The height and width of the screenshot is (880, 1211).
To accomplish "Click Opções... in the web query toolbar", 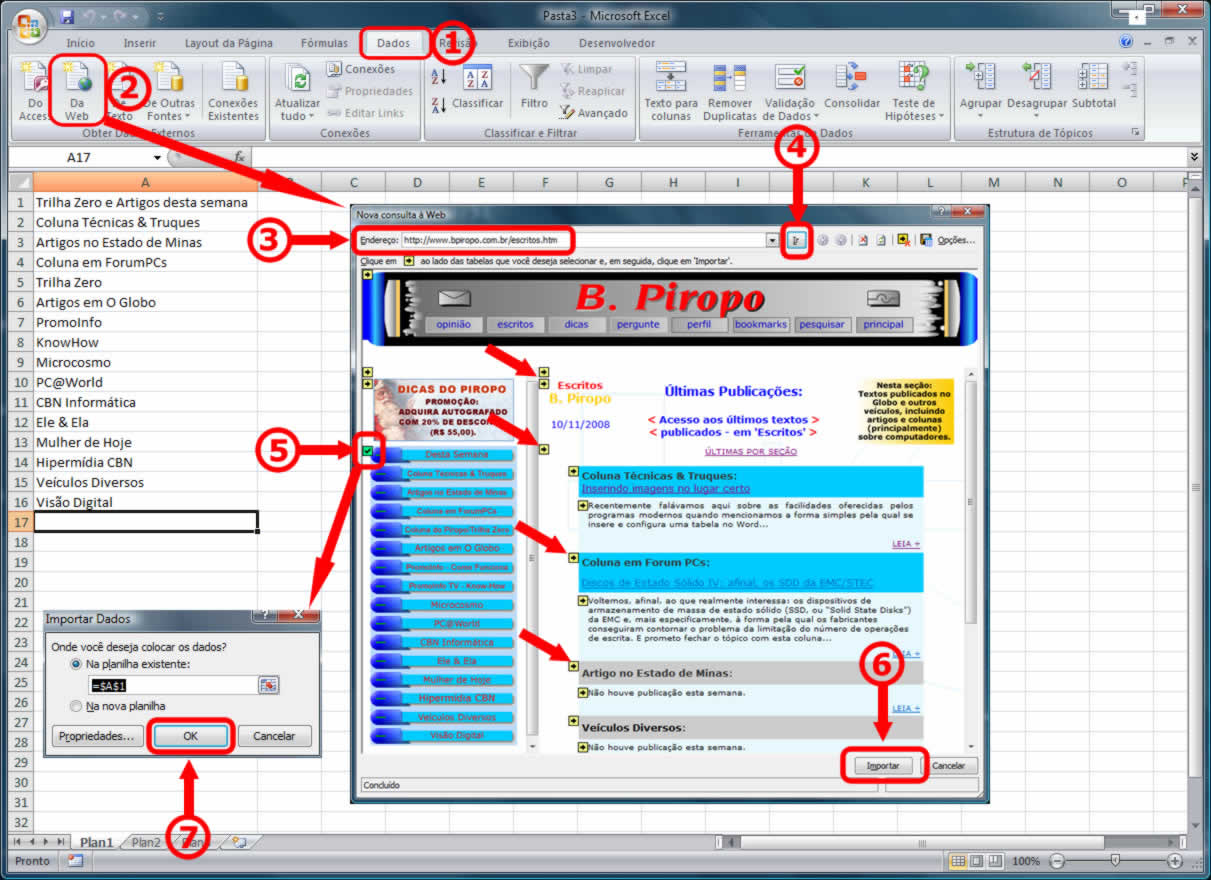I will [x=955, y=240].
